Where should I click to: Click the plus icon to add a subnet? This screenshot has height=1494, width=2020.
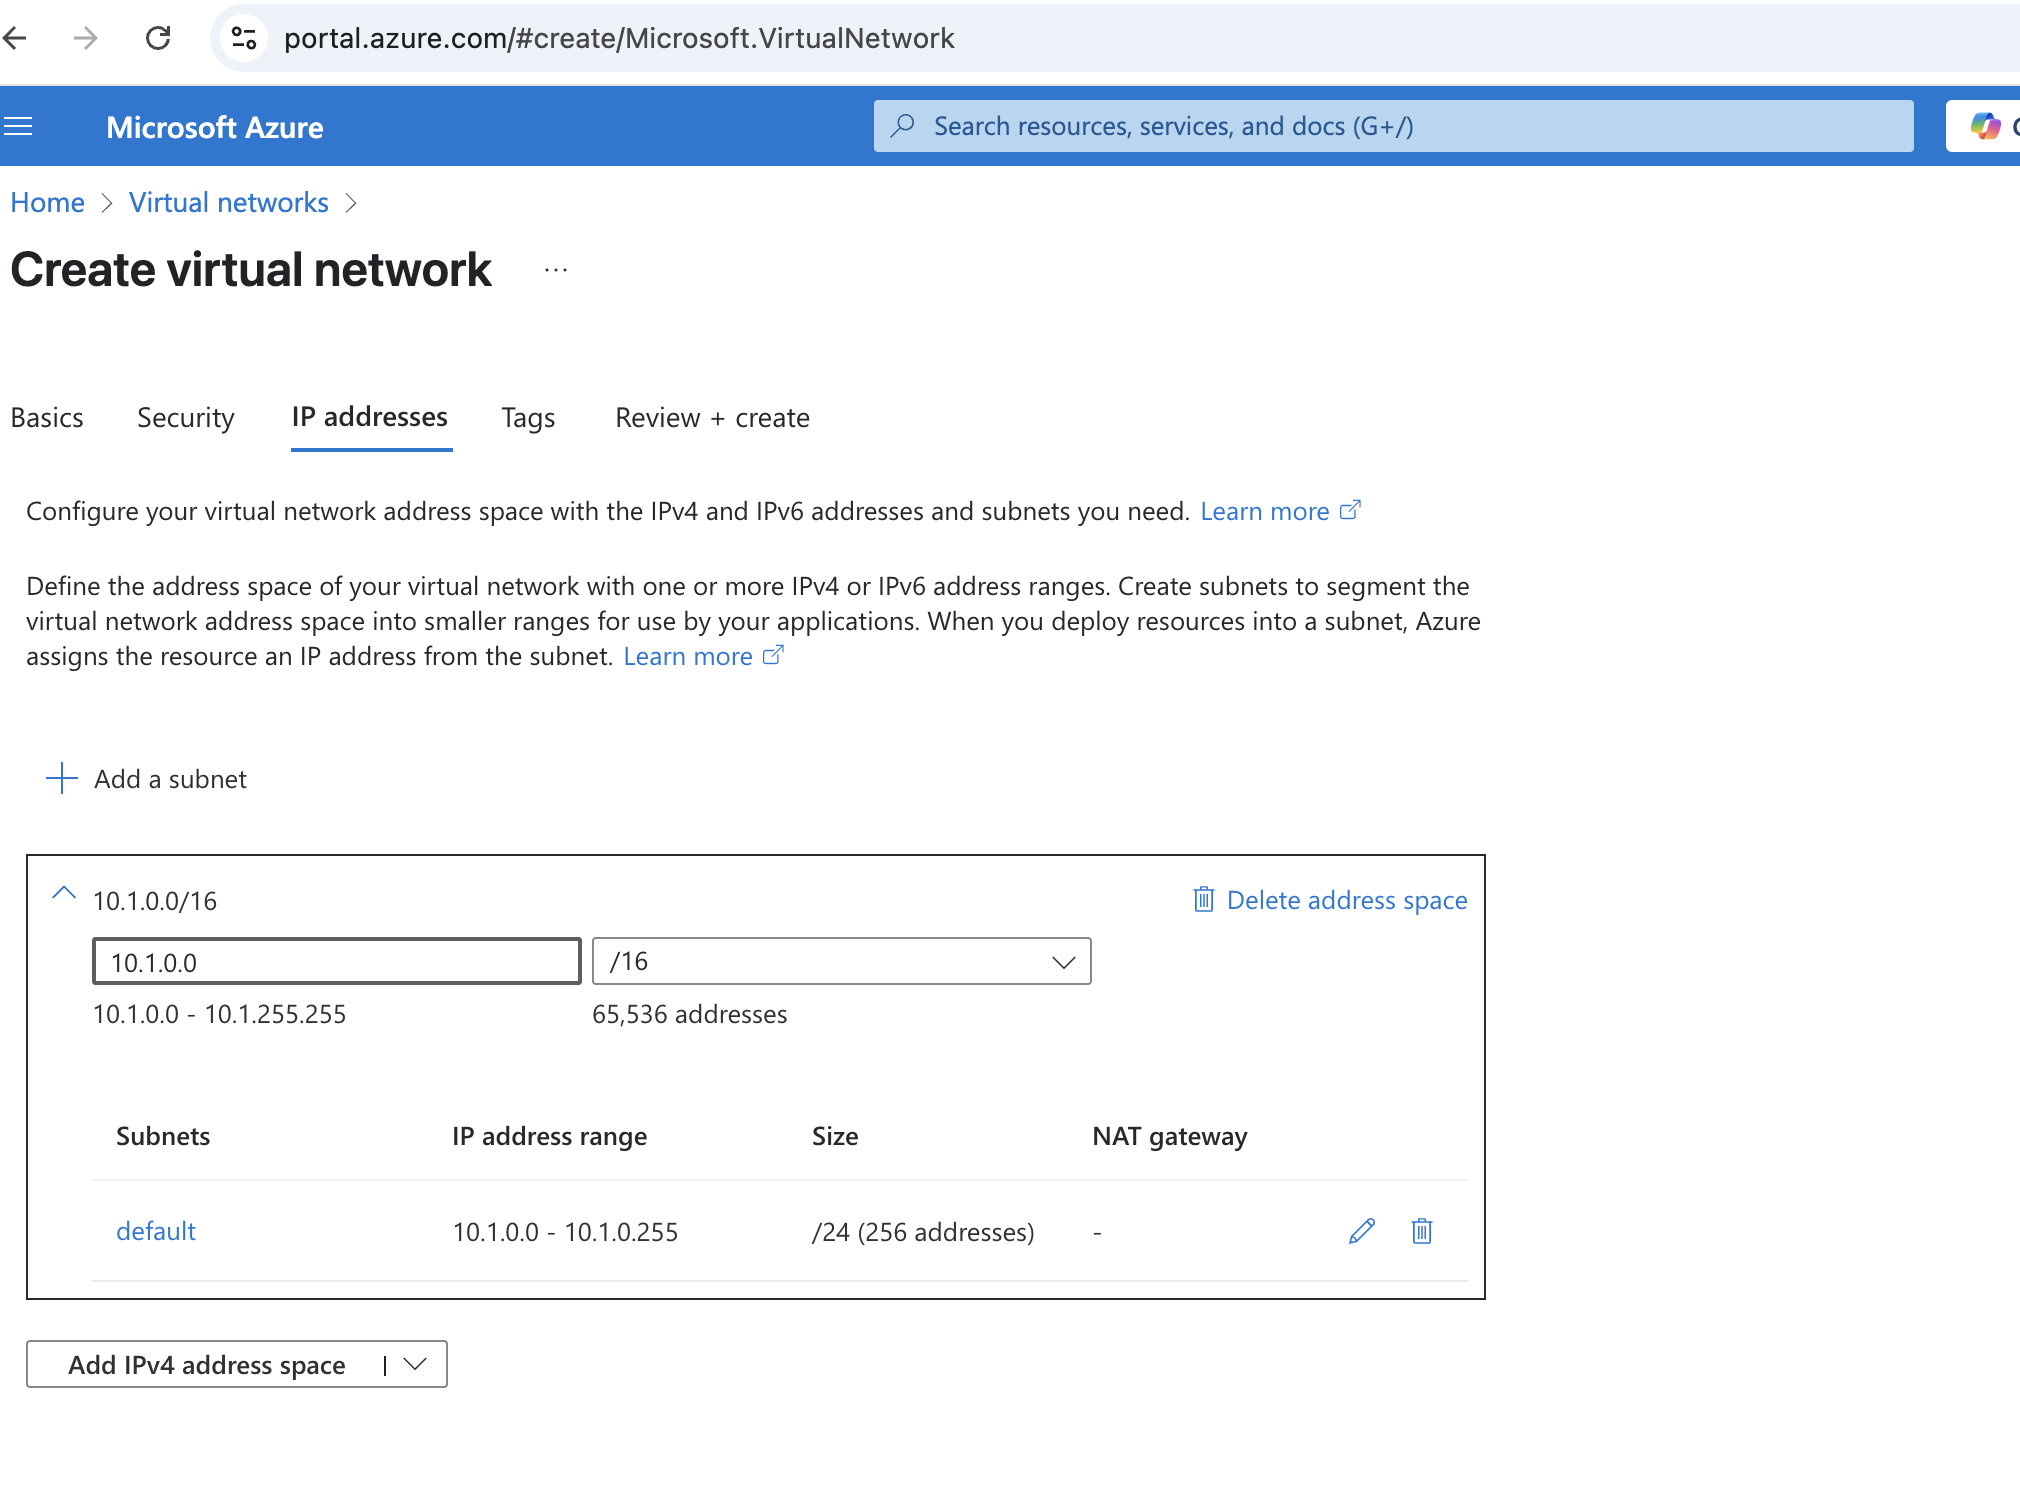point(62,778)
